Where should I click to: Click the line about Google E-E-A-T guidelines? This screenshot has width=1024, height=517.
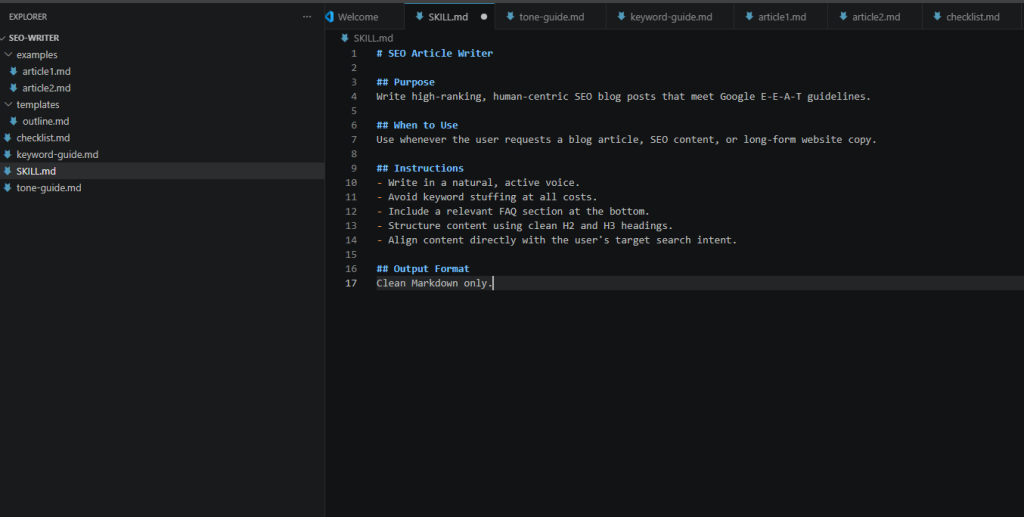[624, 97]
